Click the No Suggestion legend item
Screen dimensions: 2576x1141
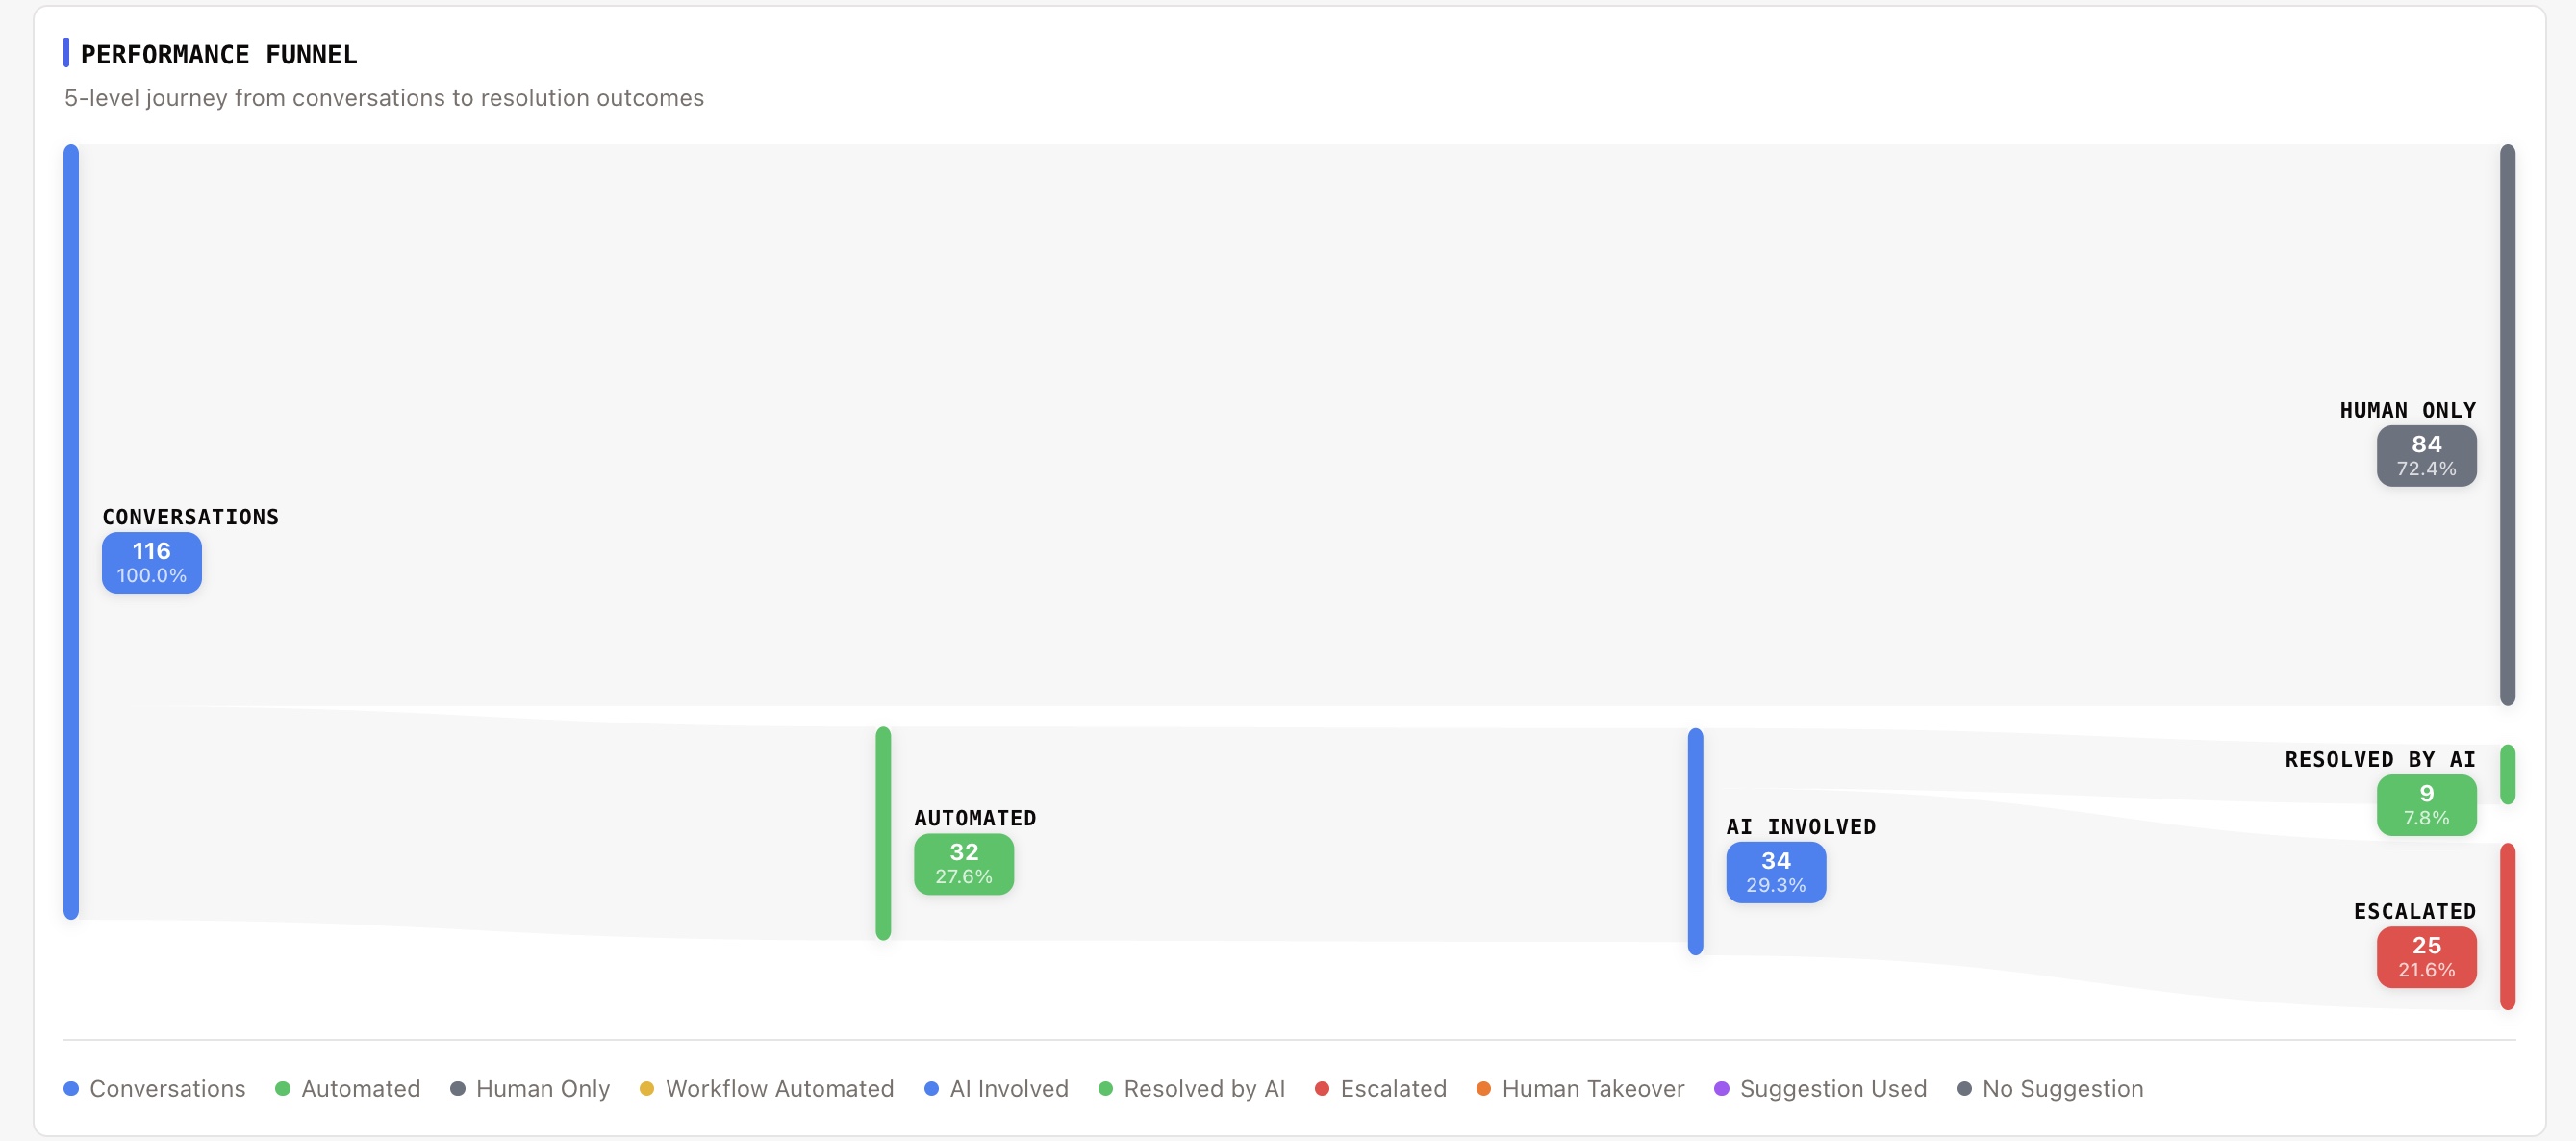pyautogui.click(x=2050, y=1088)
